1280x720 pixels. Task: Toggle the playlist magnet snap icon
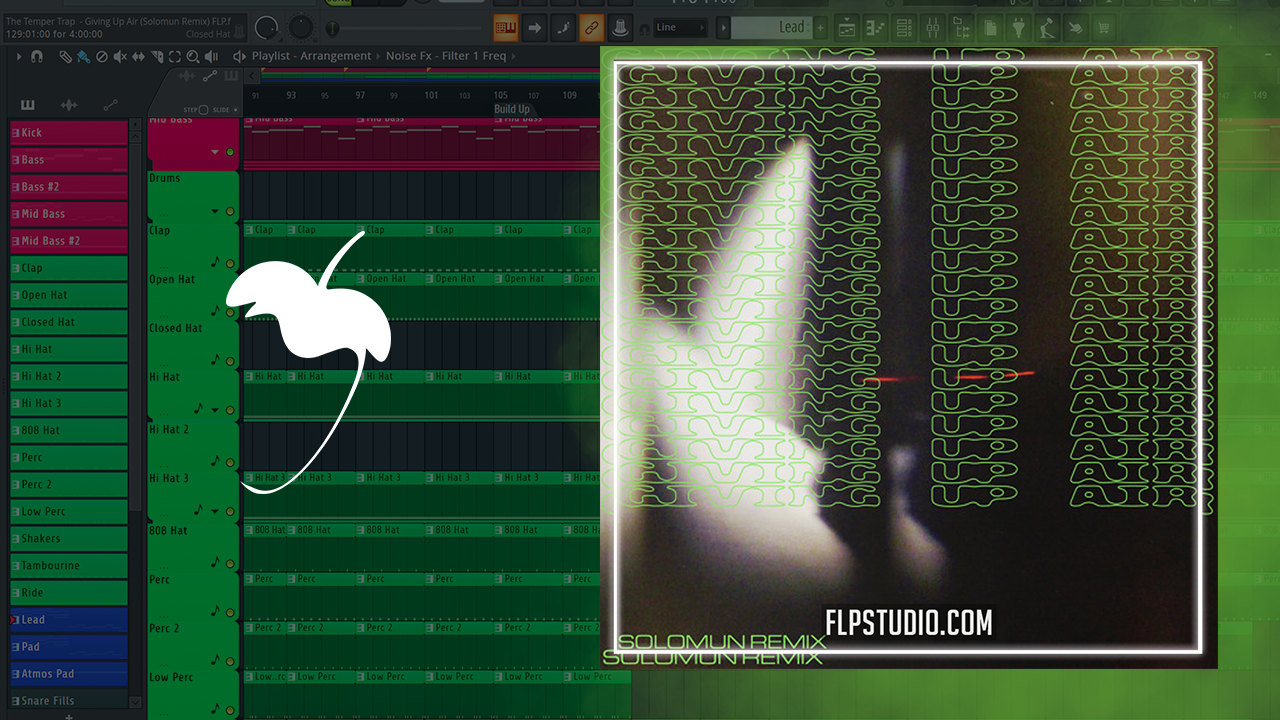pyautogui.click(x=37, y=57)
